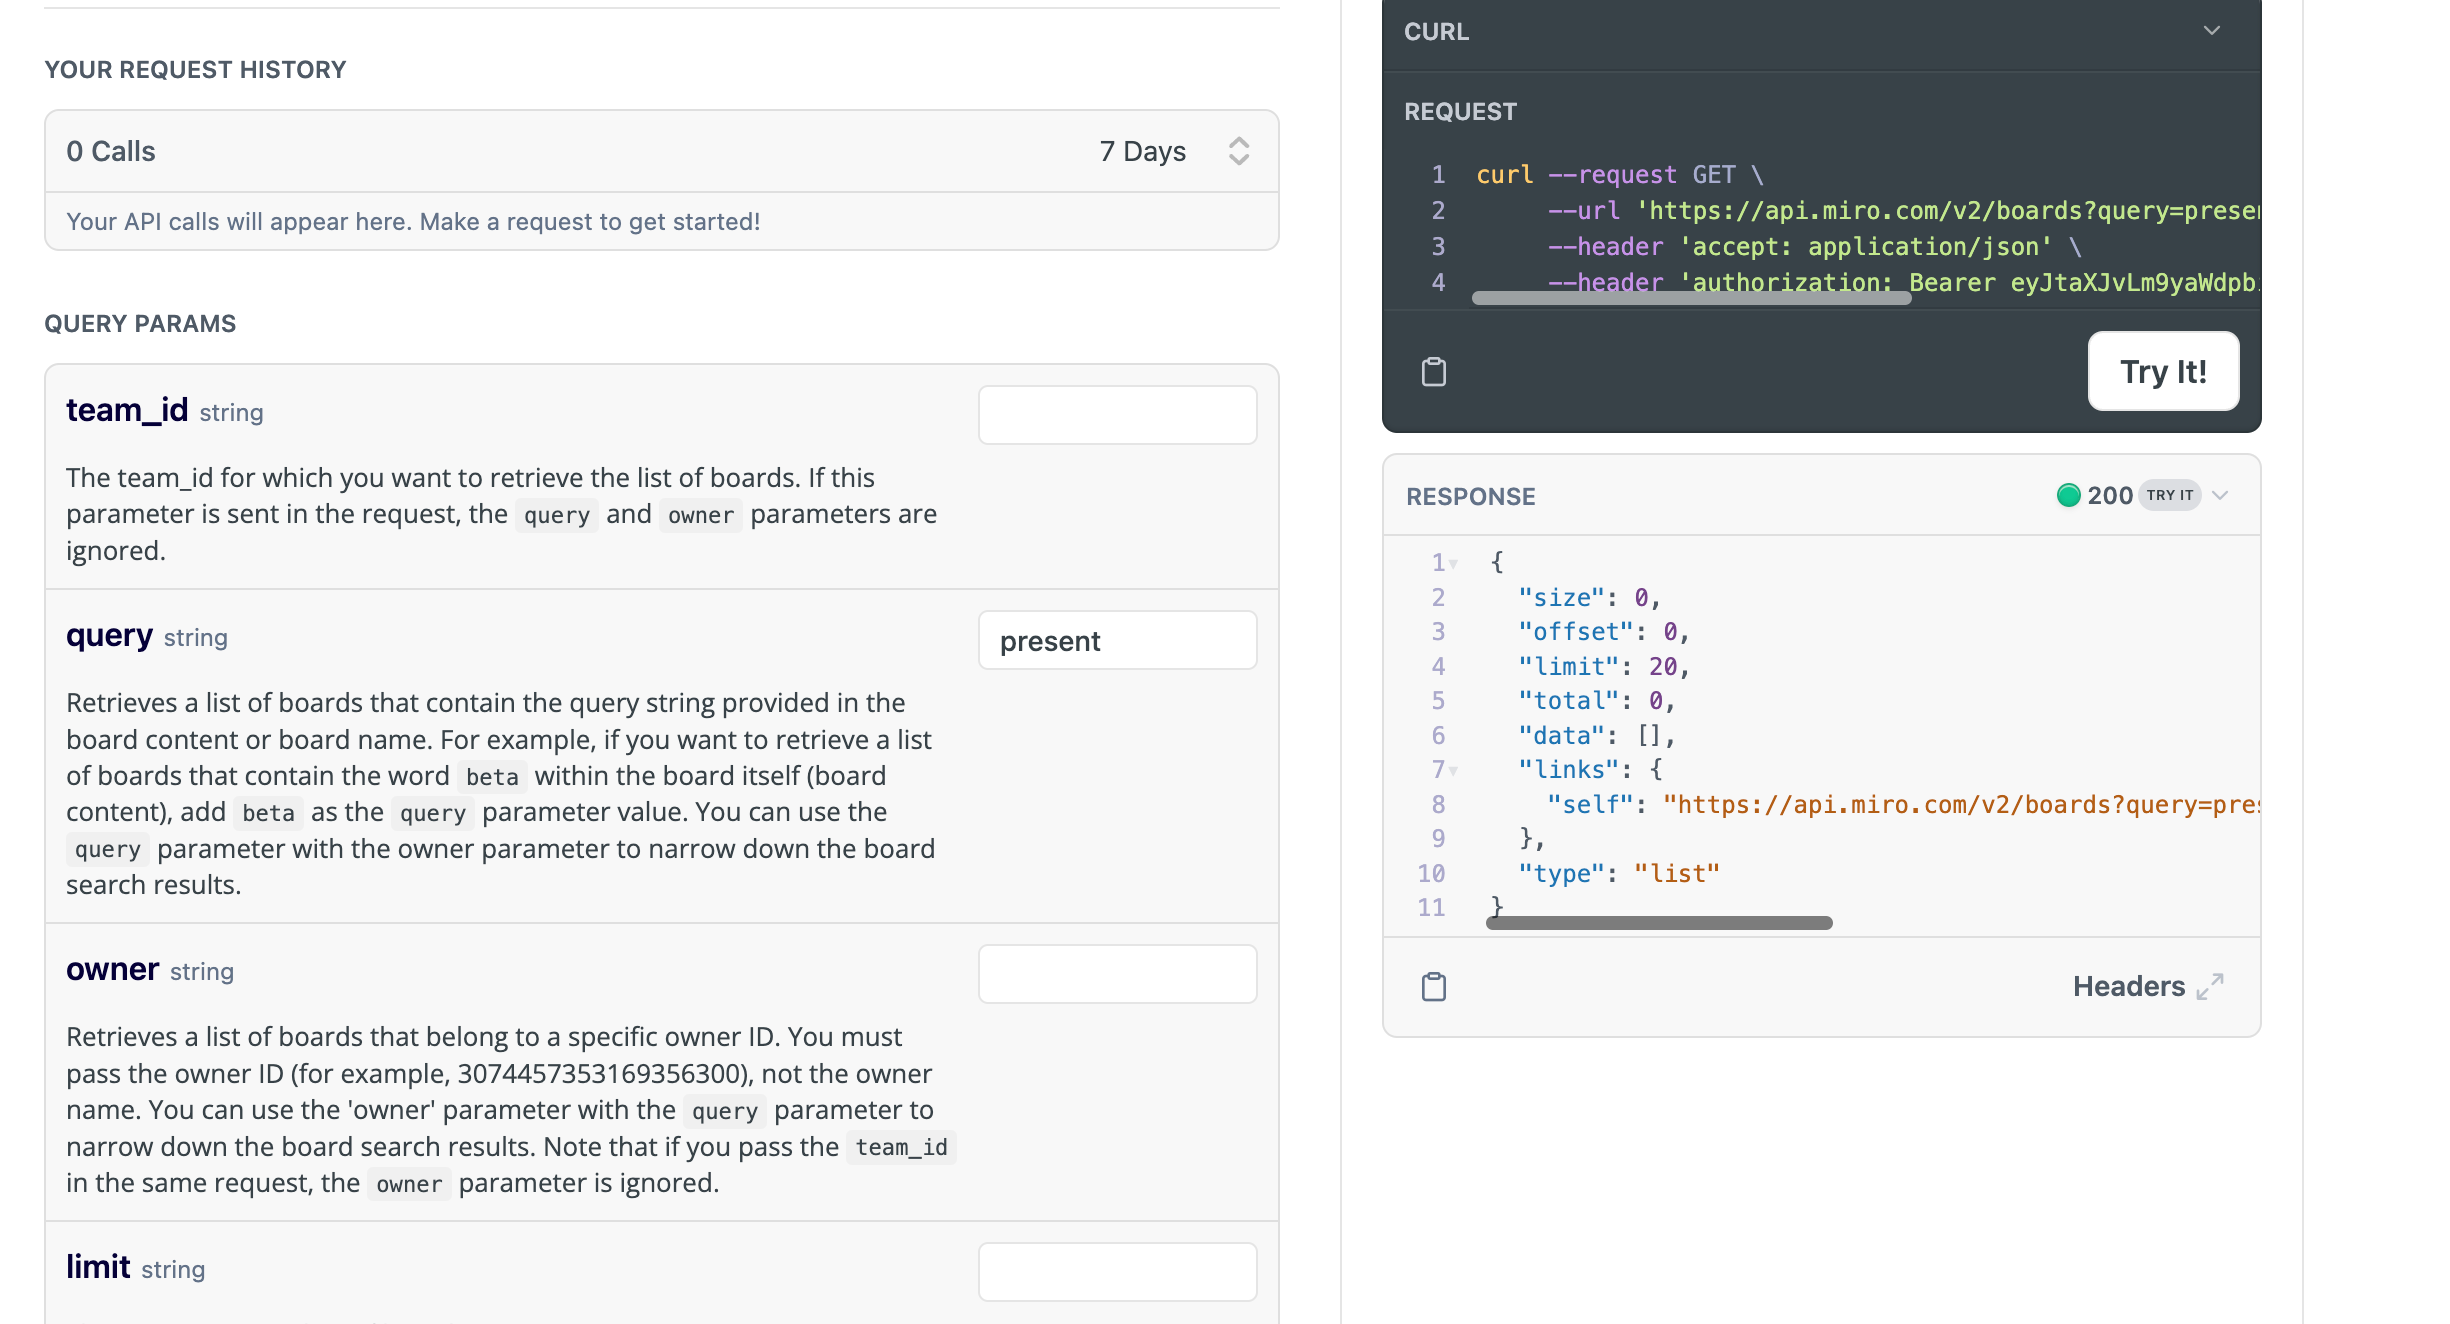The height and width of the screenshot is (1324, 2450).
Task: Collapse the JSON root object at line 1
Action: pyautogui.click(x=1453, y=564)
